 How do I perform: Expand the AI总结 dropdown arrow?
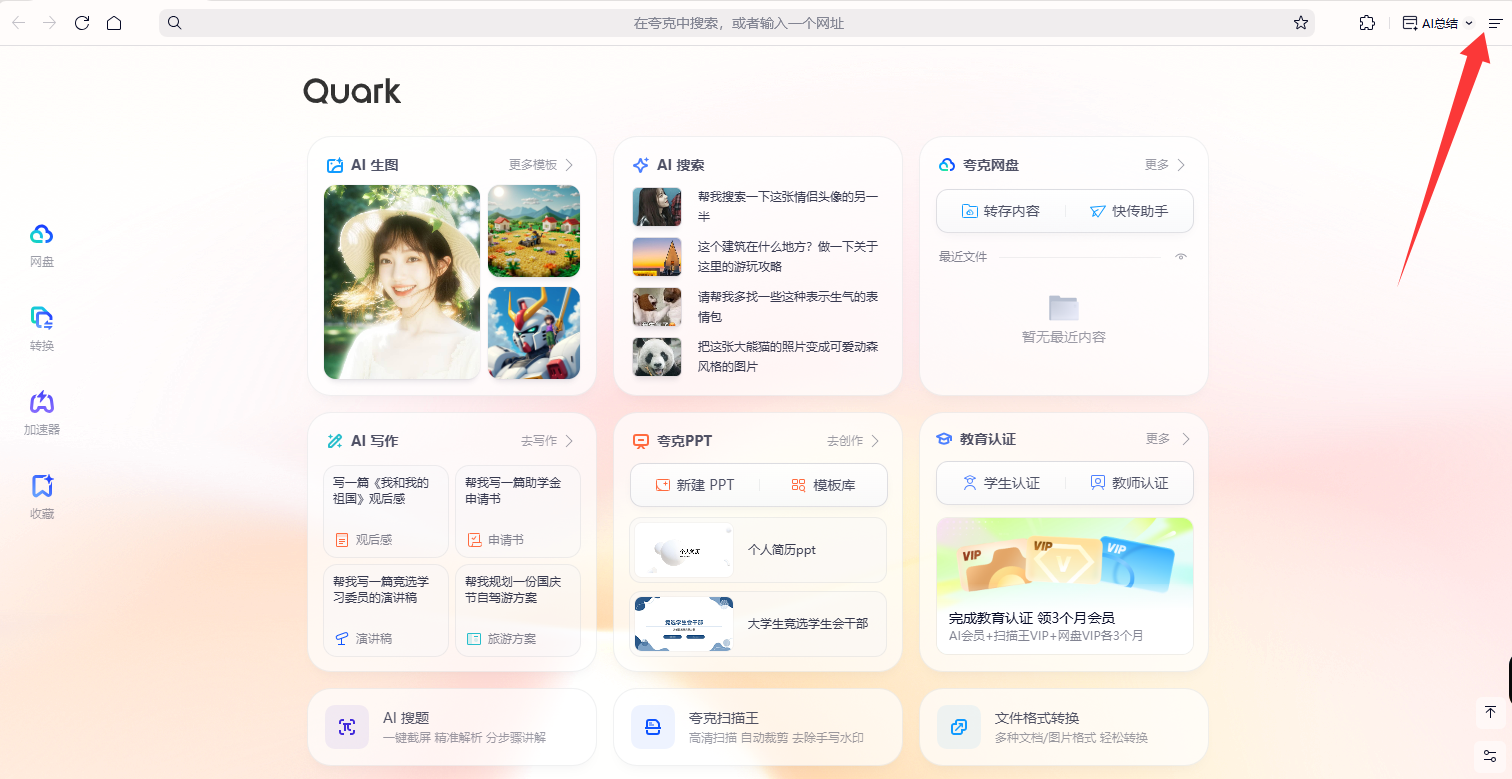pos(1469,23)
